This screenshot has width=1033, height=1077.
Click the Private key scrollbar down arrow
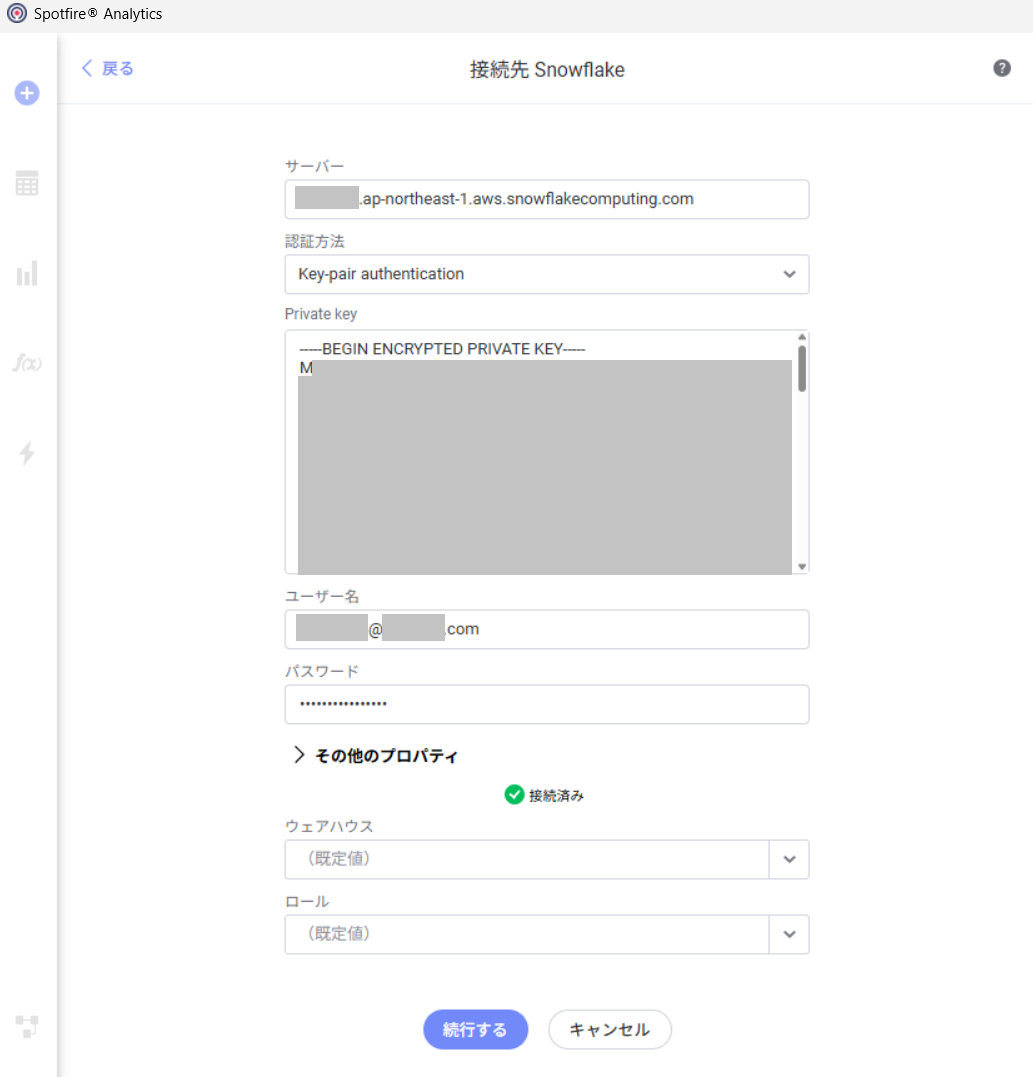pyautogui.click(x=802, y=567)
